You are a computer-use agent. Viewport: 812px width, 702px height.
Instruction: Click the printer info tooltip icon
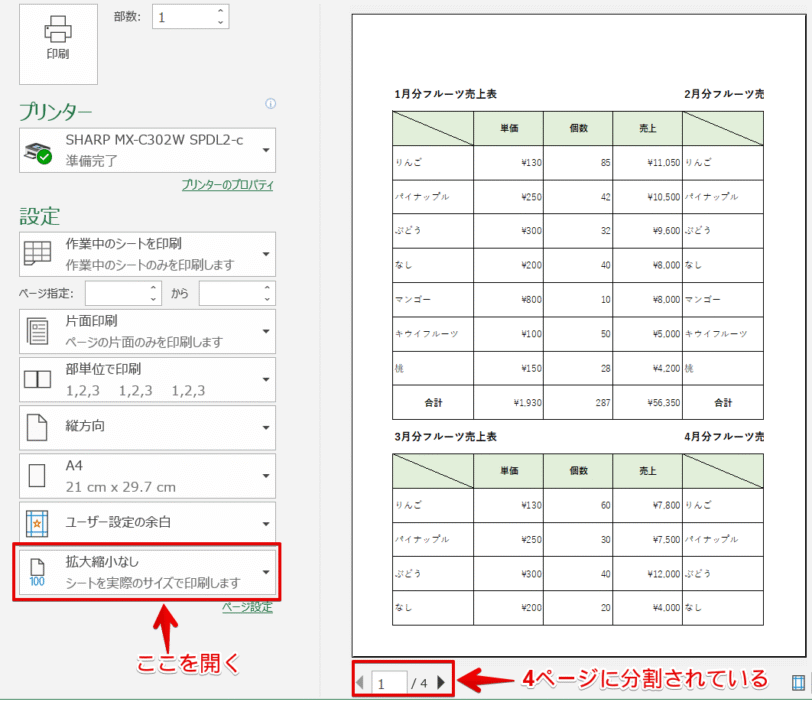point(270,105)
